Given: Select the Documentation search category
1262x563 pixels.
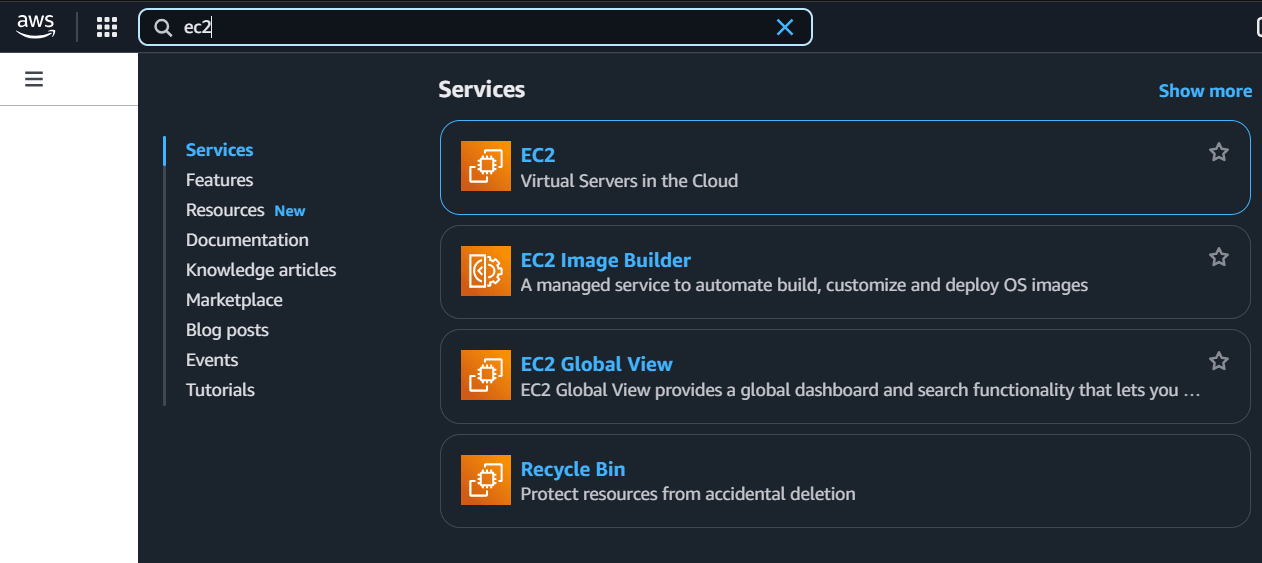Looking at the screenshot, I should tap(247, 240).
